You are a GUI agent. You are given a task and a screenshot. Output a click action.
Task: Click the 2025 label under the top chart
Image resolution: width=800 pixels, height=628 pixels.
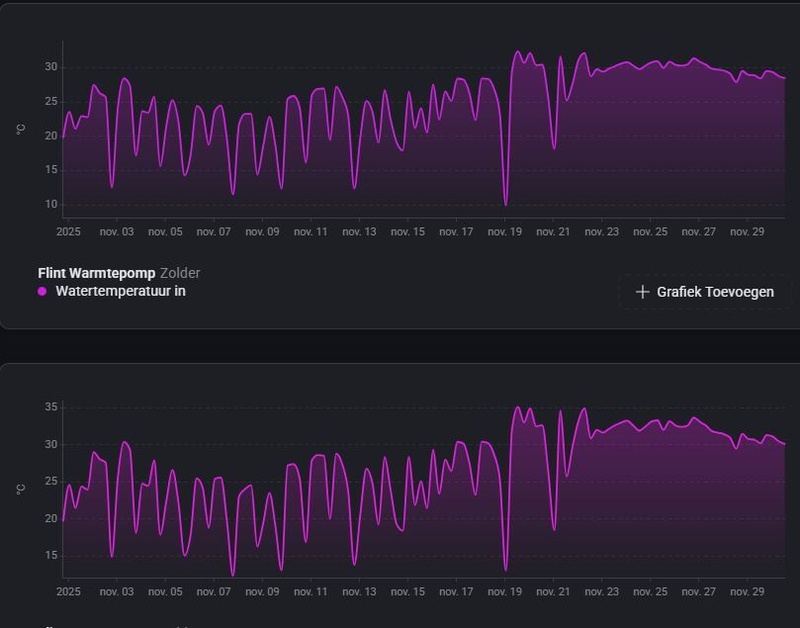(x=68, y=232)
